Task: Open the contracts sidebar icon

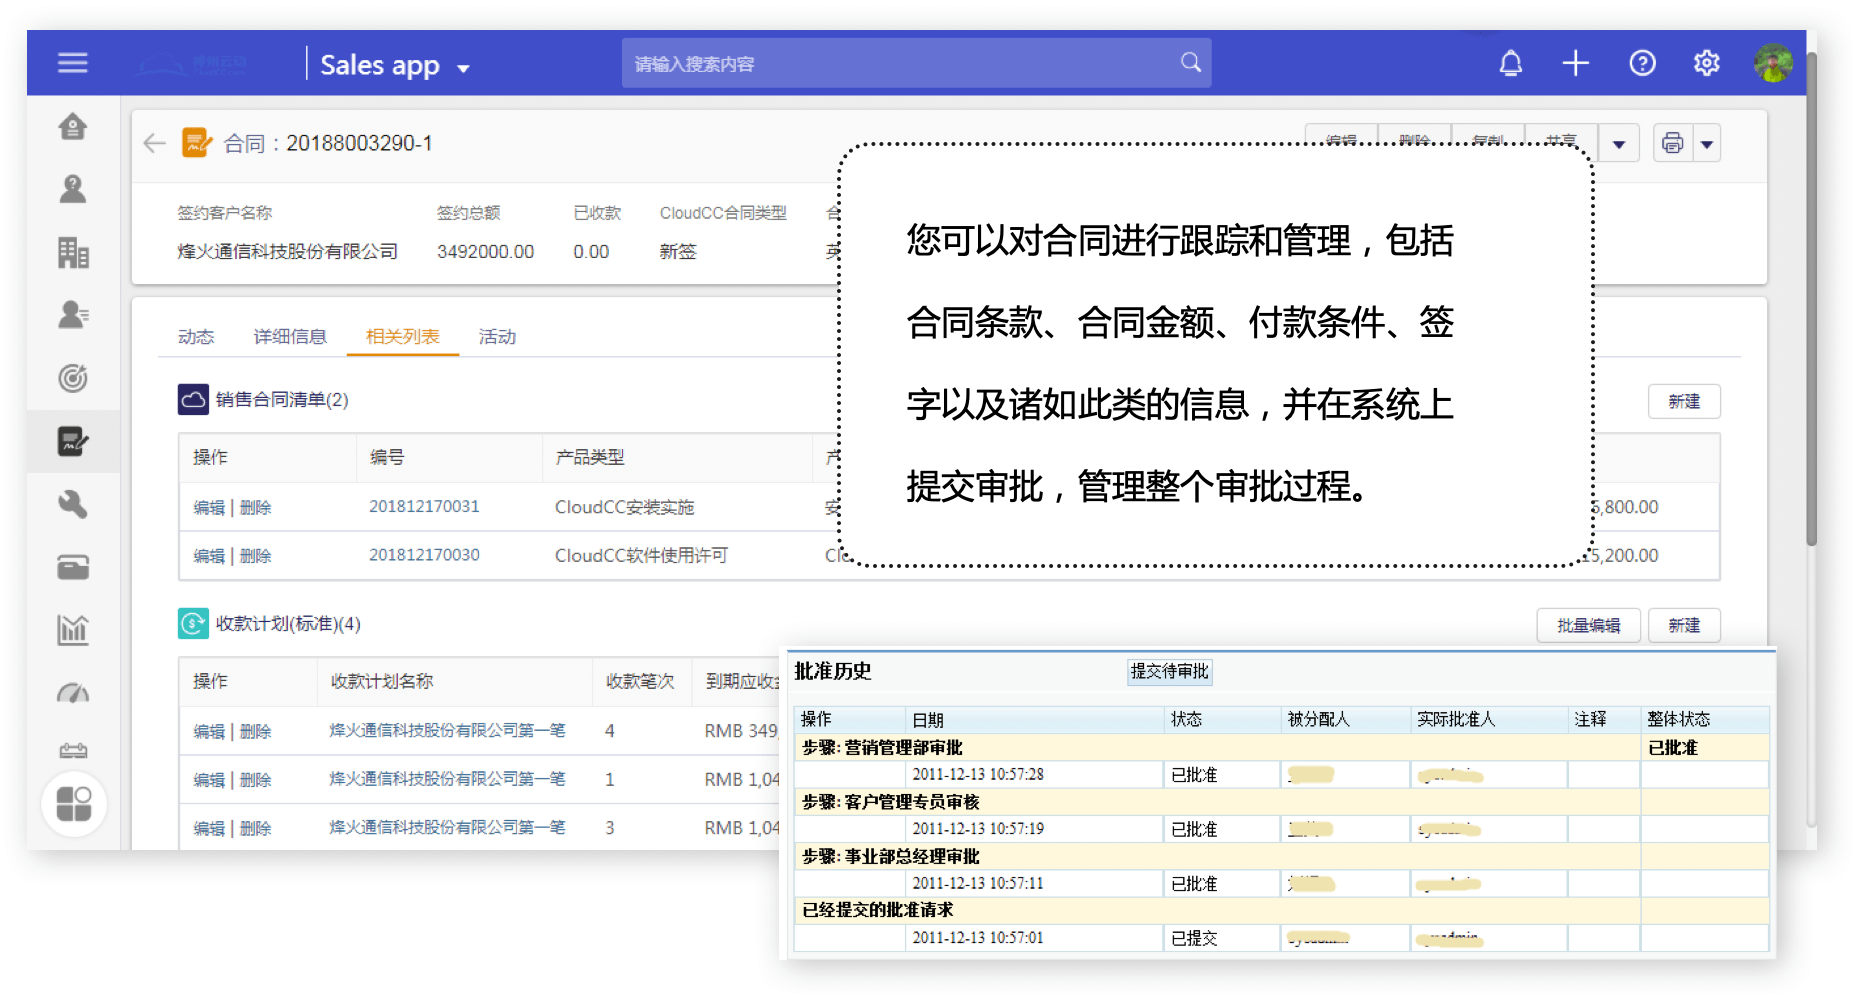Action: coord(73,441)
